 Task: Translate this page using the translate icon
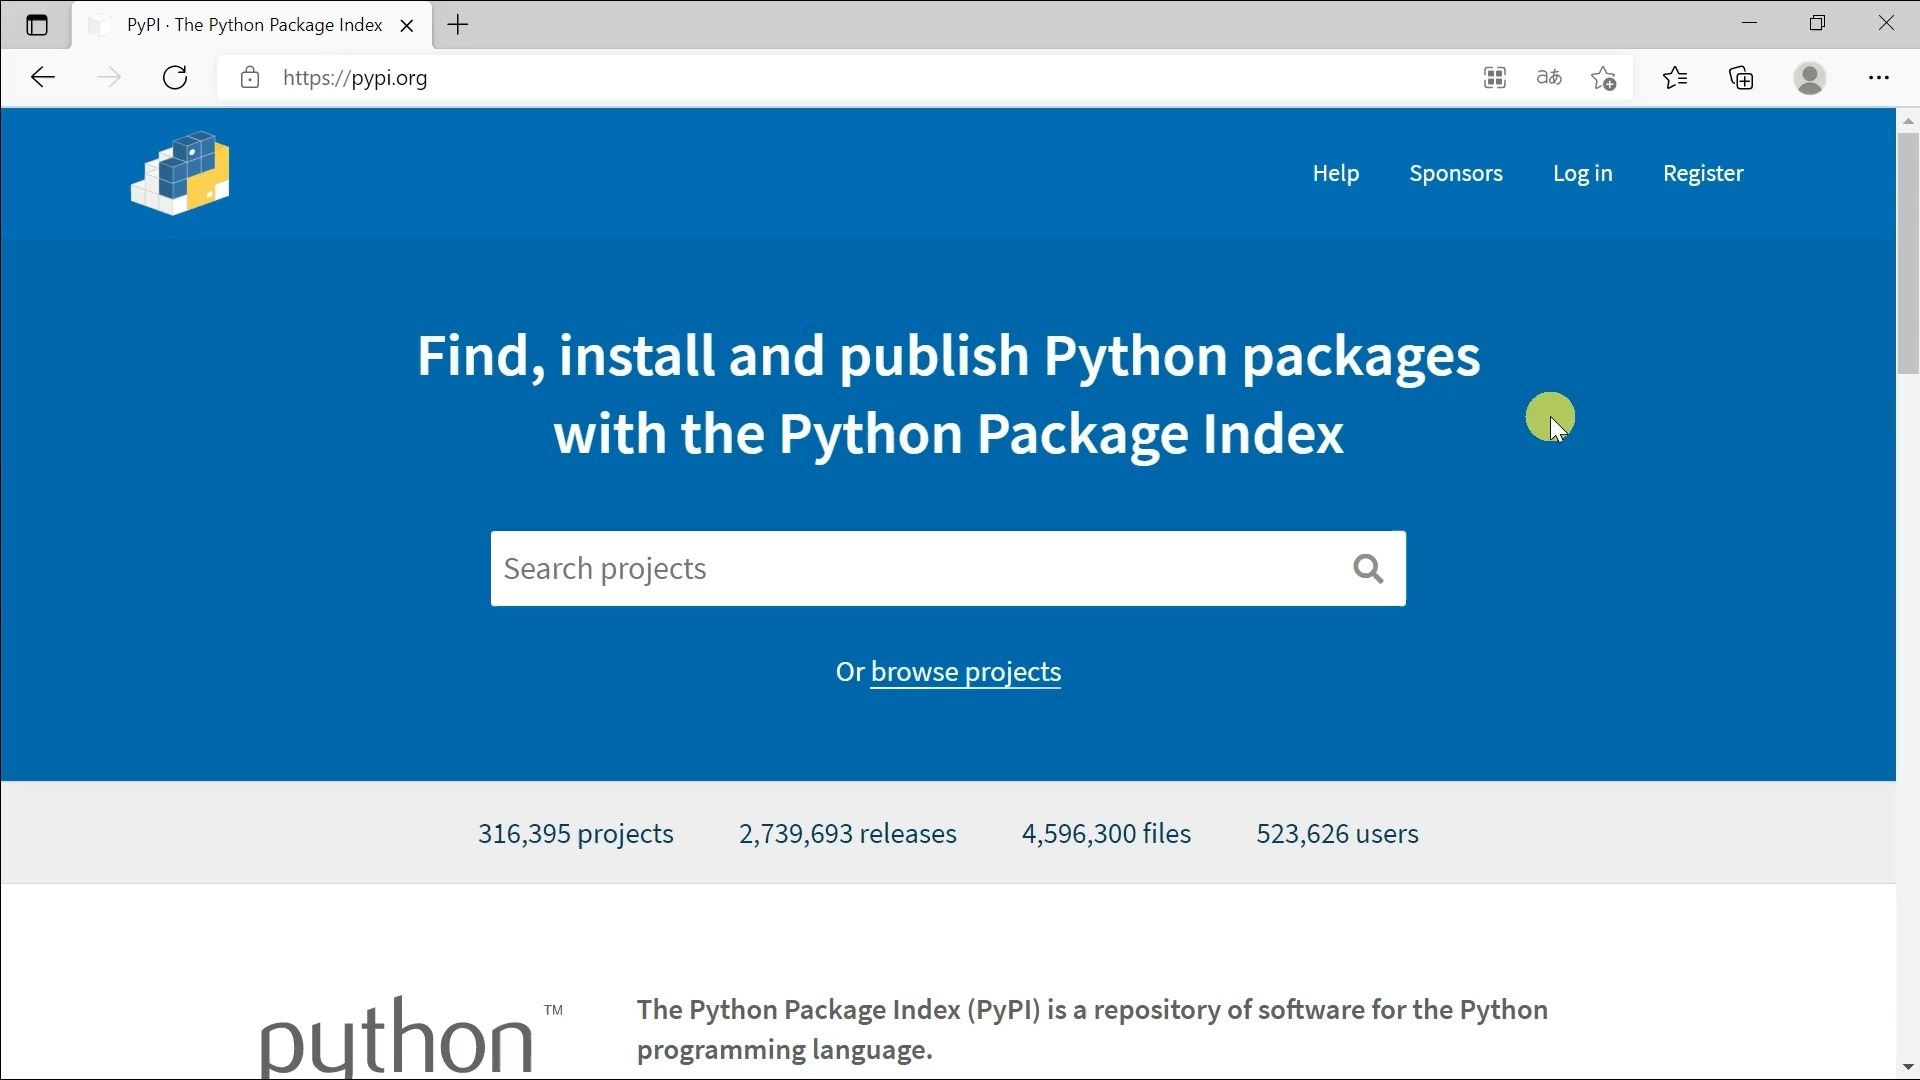click(x=1548, y=77)
